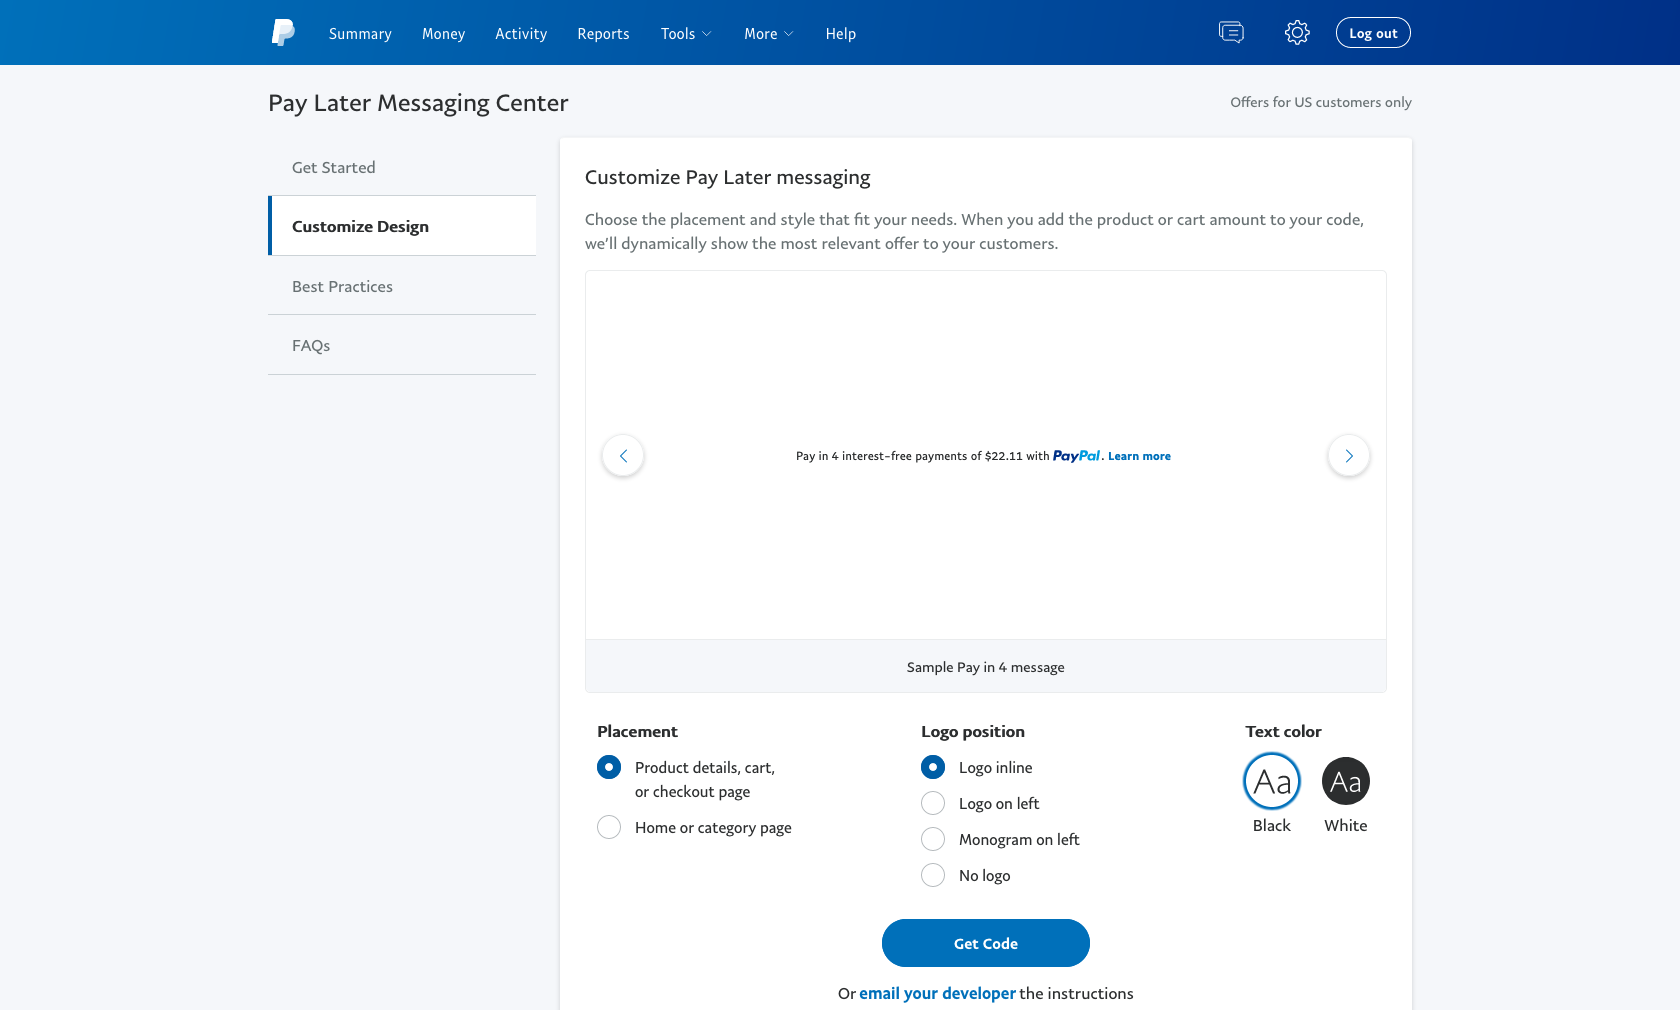Select the Logo on left option
1680x1010 pixels.
pyautogui.click(x=933, y=803)
